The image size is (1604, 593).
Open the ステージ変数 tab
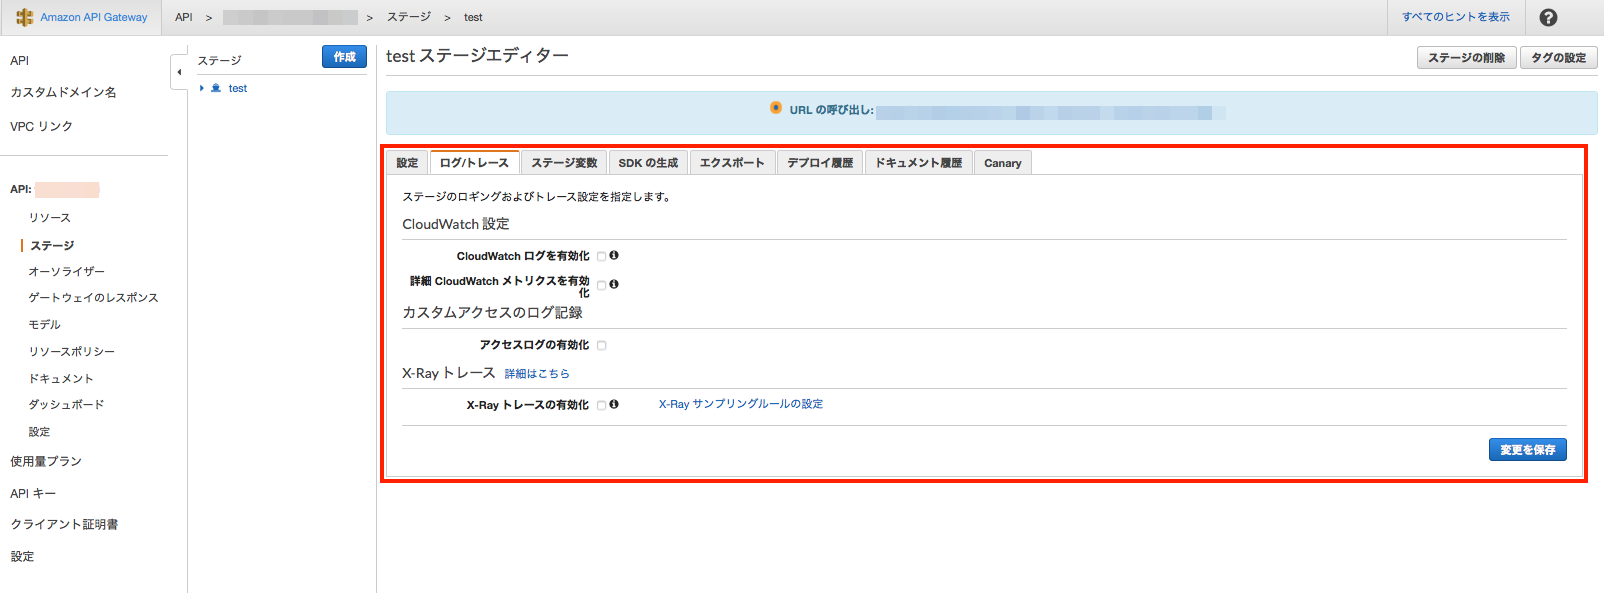(x=564, y=163)
